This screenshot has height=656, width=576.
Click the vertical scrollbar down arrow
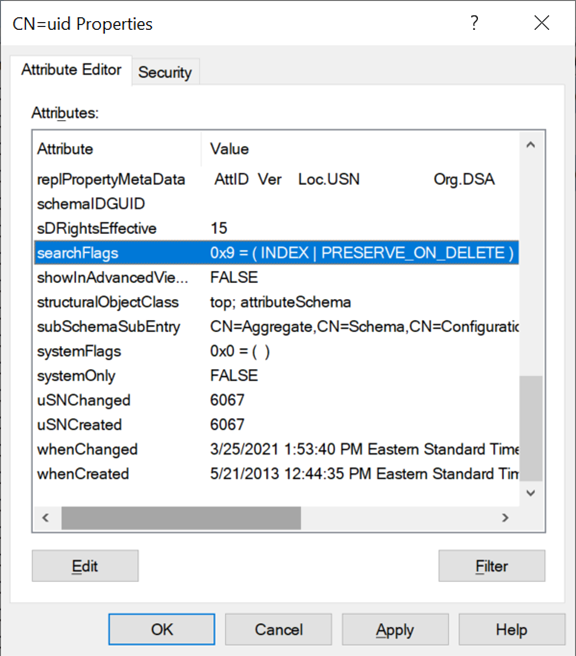coord(531,493)
